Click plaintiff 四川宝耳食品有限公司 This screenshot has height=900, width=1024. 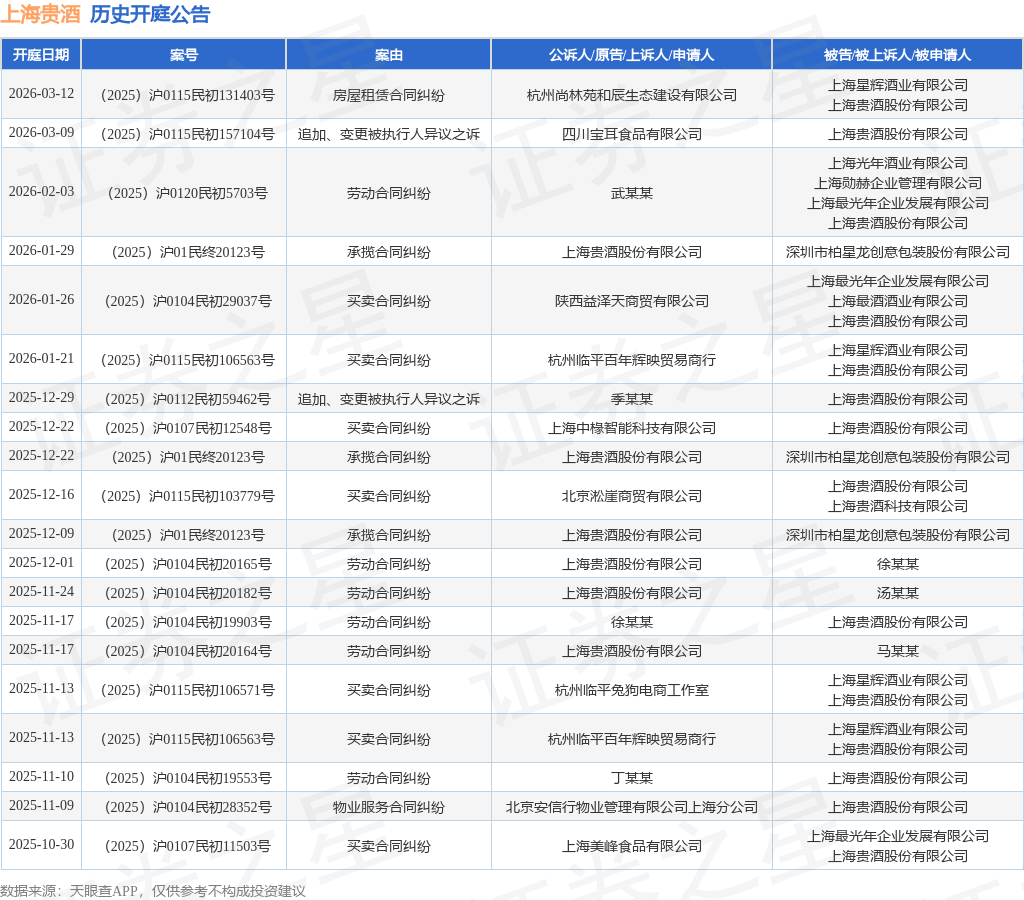coord(632,134)
